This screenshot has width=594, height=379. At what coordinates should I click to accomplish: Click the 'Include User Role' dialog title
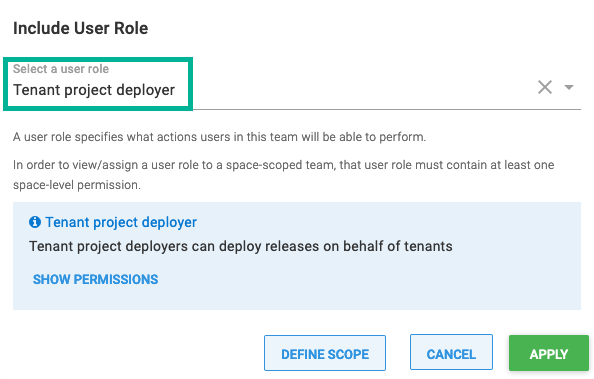pyautogui.click(x=80, y=28)
